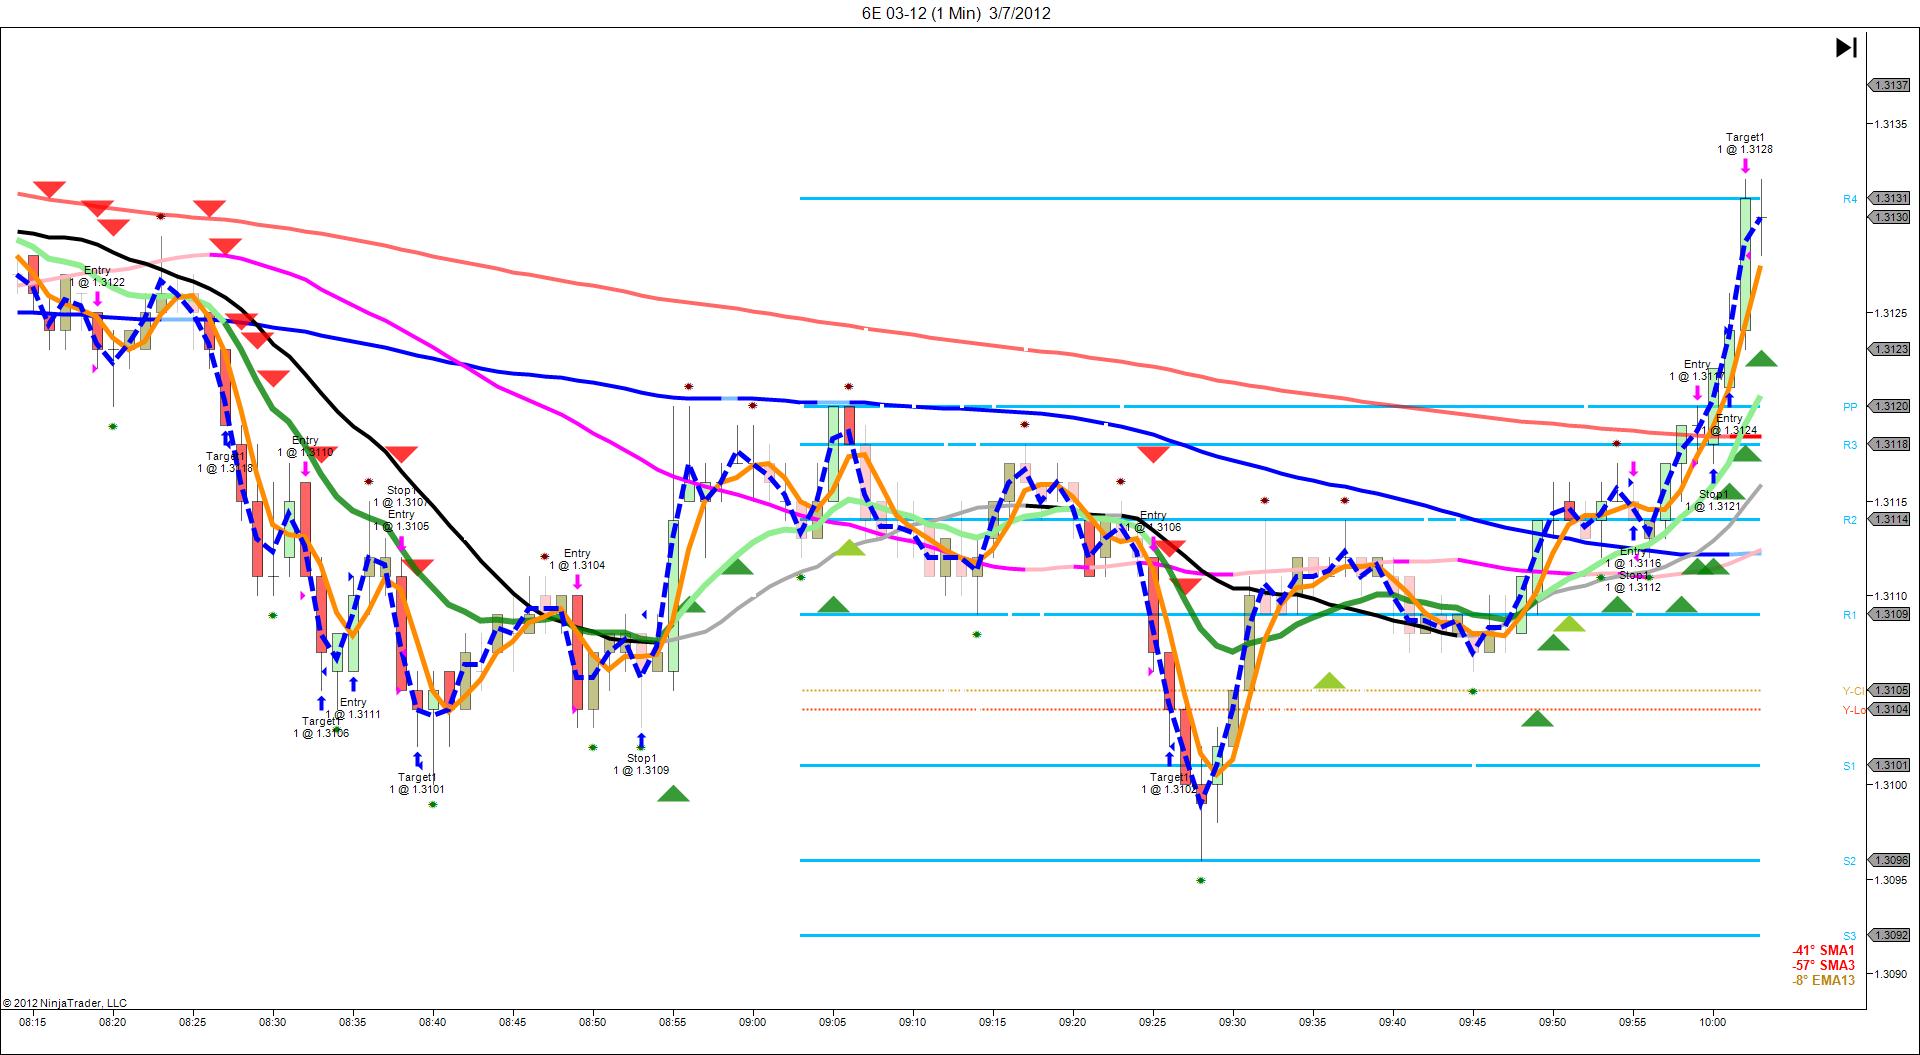Click the Y-Lo yesterday low label

click(1853, 710)
